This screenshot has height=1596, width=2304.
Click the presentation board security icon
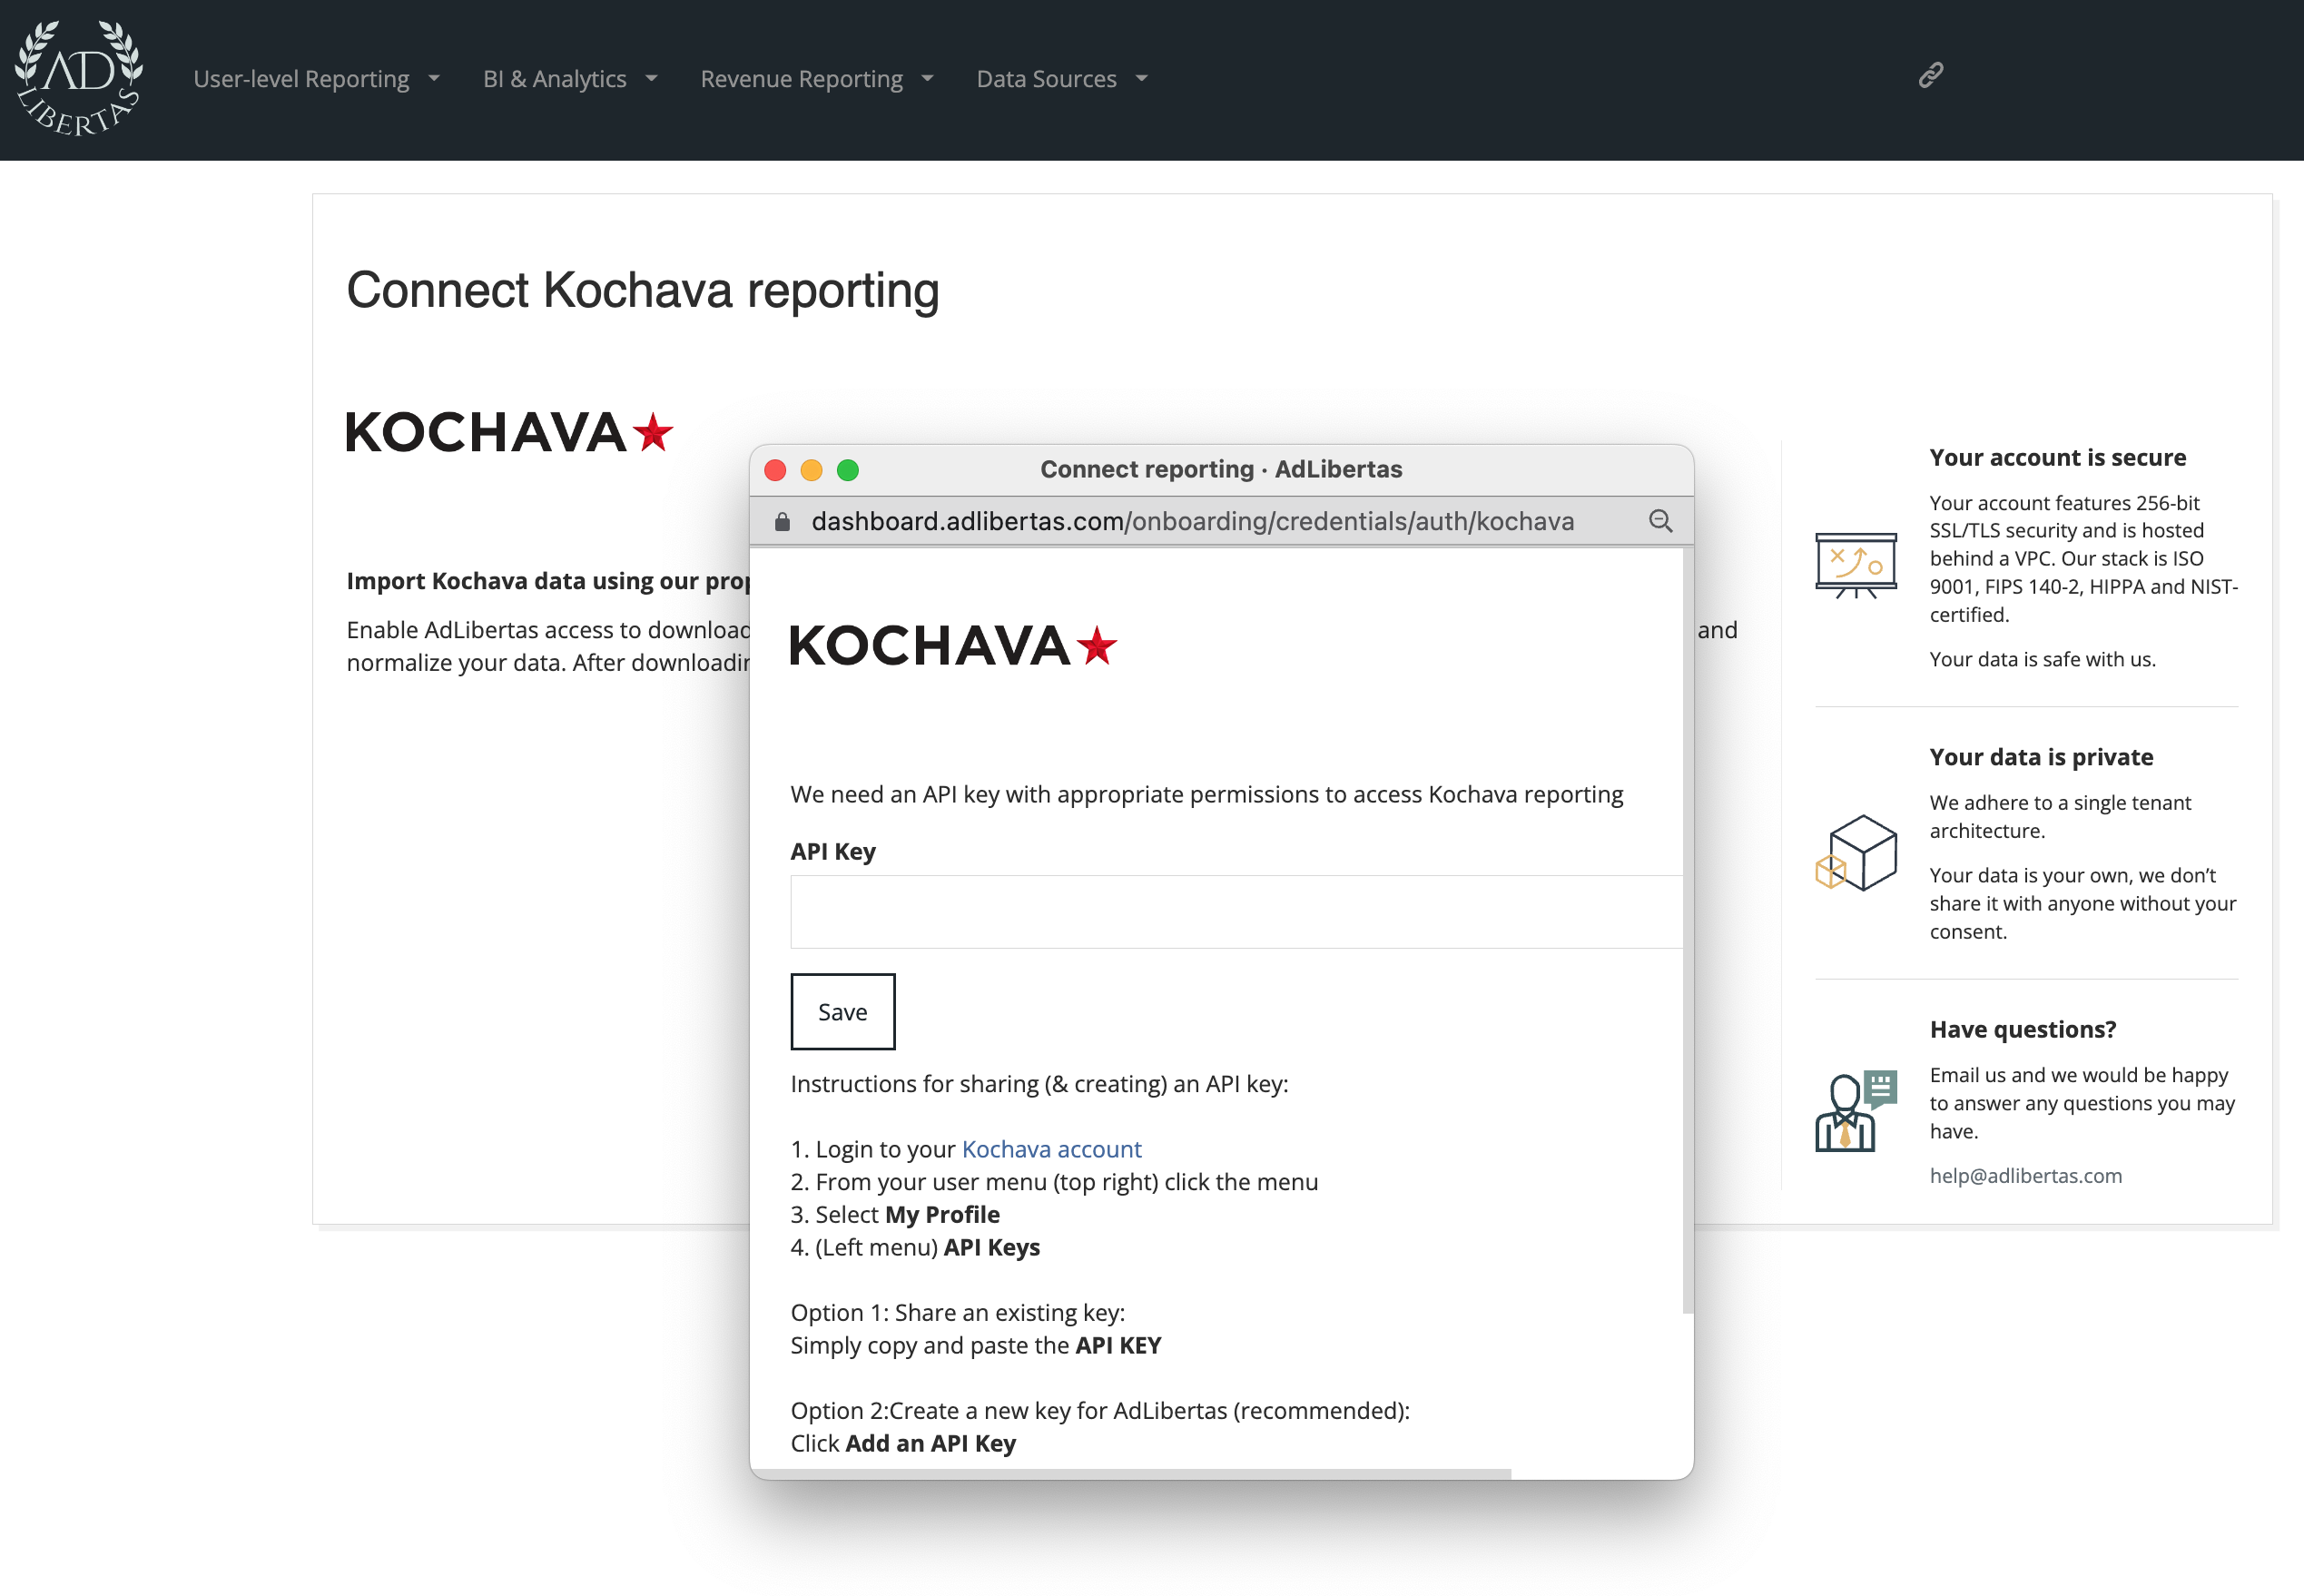coord(1855,565)
